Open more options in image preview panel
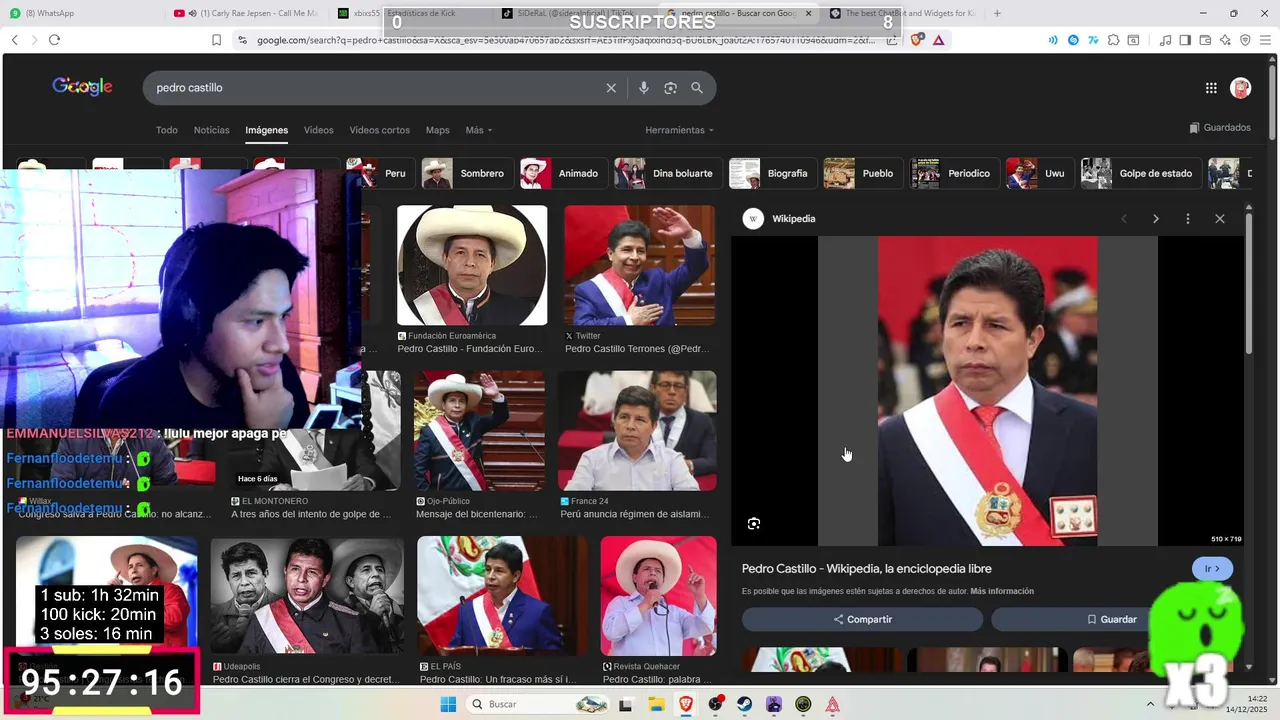The height and width of the screenshot is (720, 1280). click(x=1188, y=219)
